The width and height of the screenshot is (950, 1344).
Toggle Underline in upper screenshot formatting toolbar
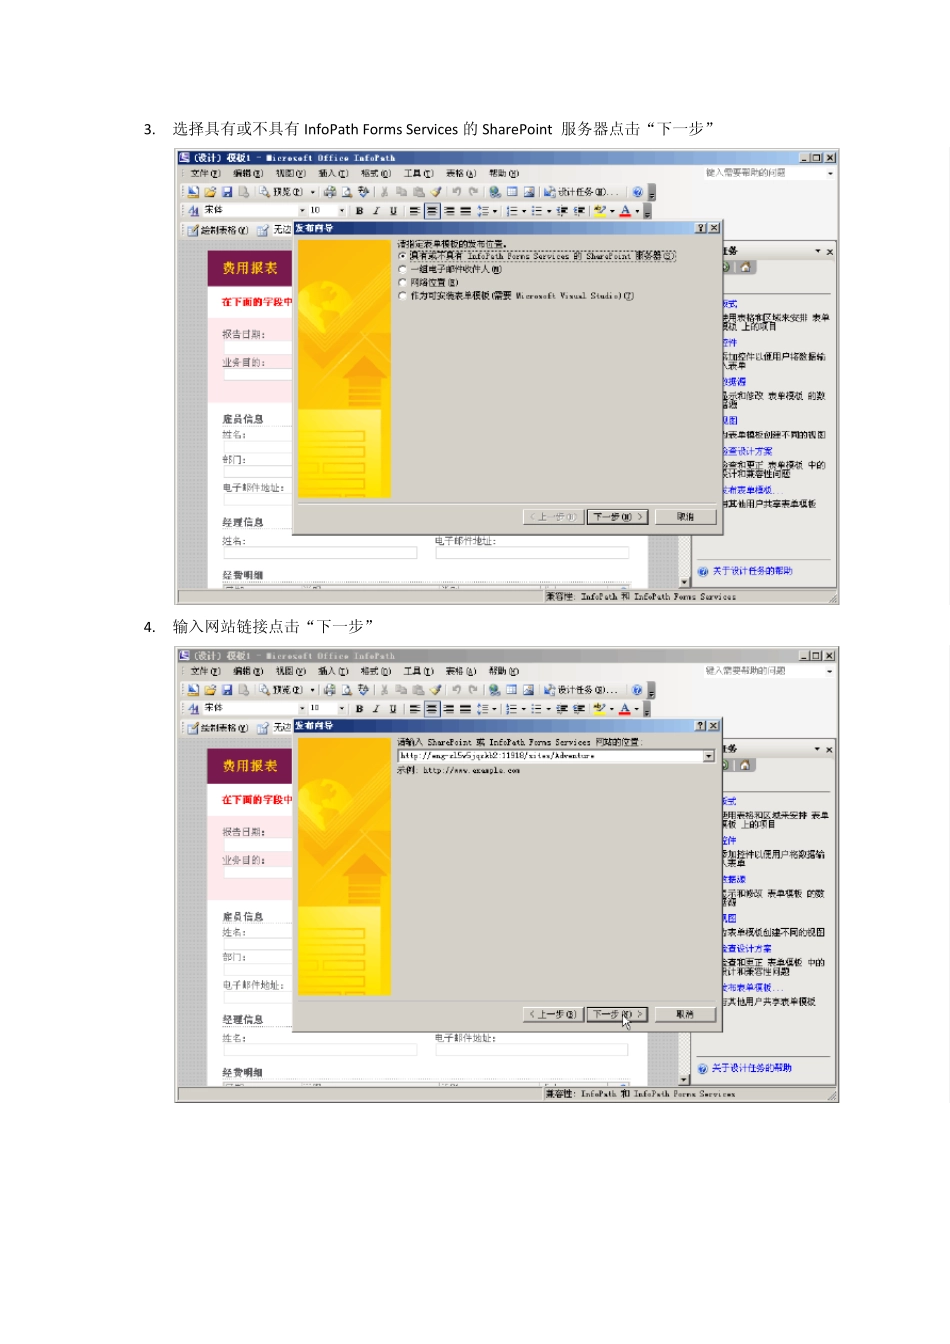pos(393,211)
